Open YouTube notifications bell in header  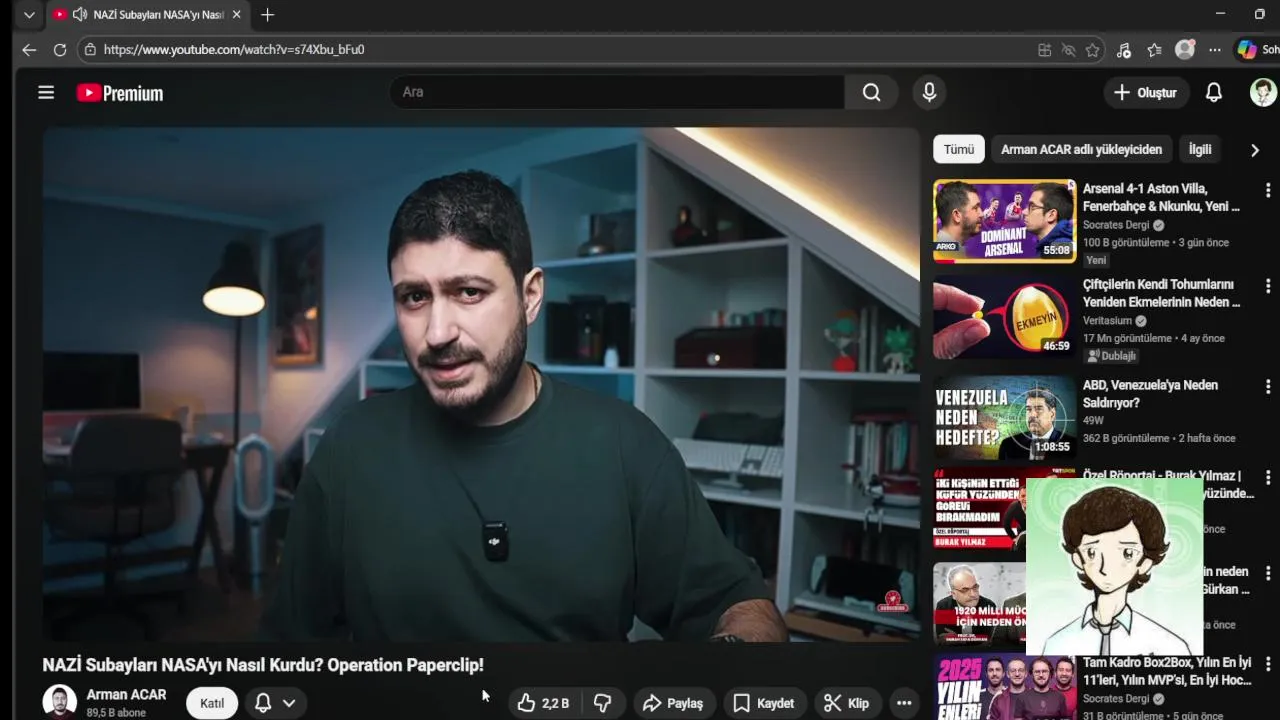pyautogui.click(x=1213, y=92)
